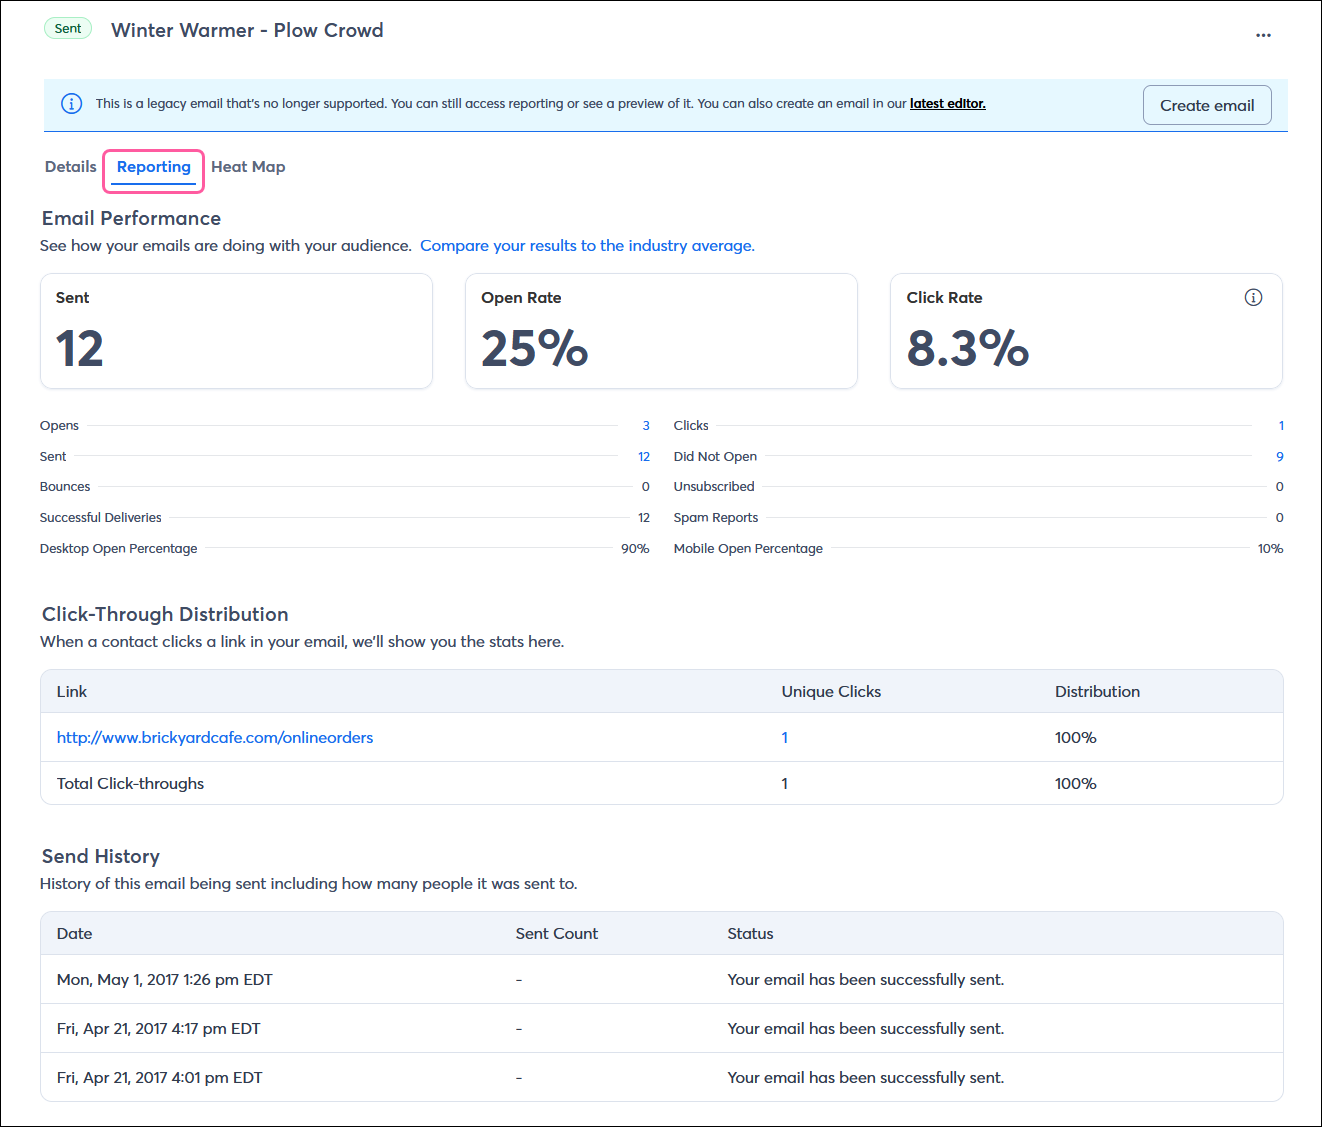Image resolution: width=1322 pixels, height=1127 pixels.
Task: Click the Bounces row label
Action: point(65,487)
